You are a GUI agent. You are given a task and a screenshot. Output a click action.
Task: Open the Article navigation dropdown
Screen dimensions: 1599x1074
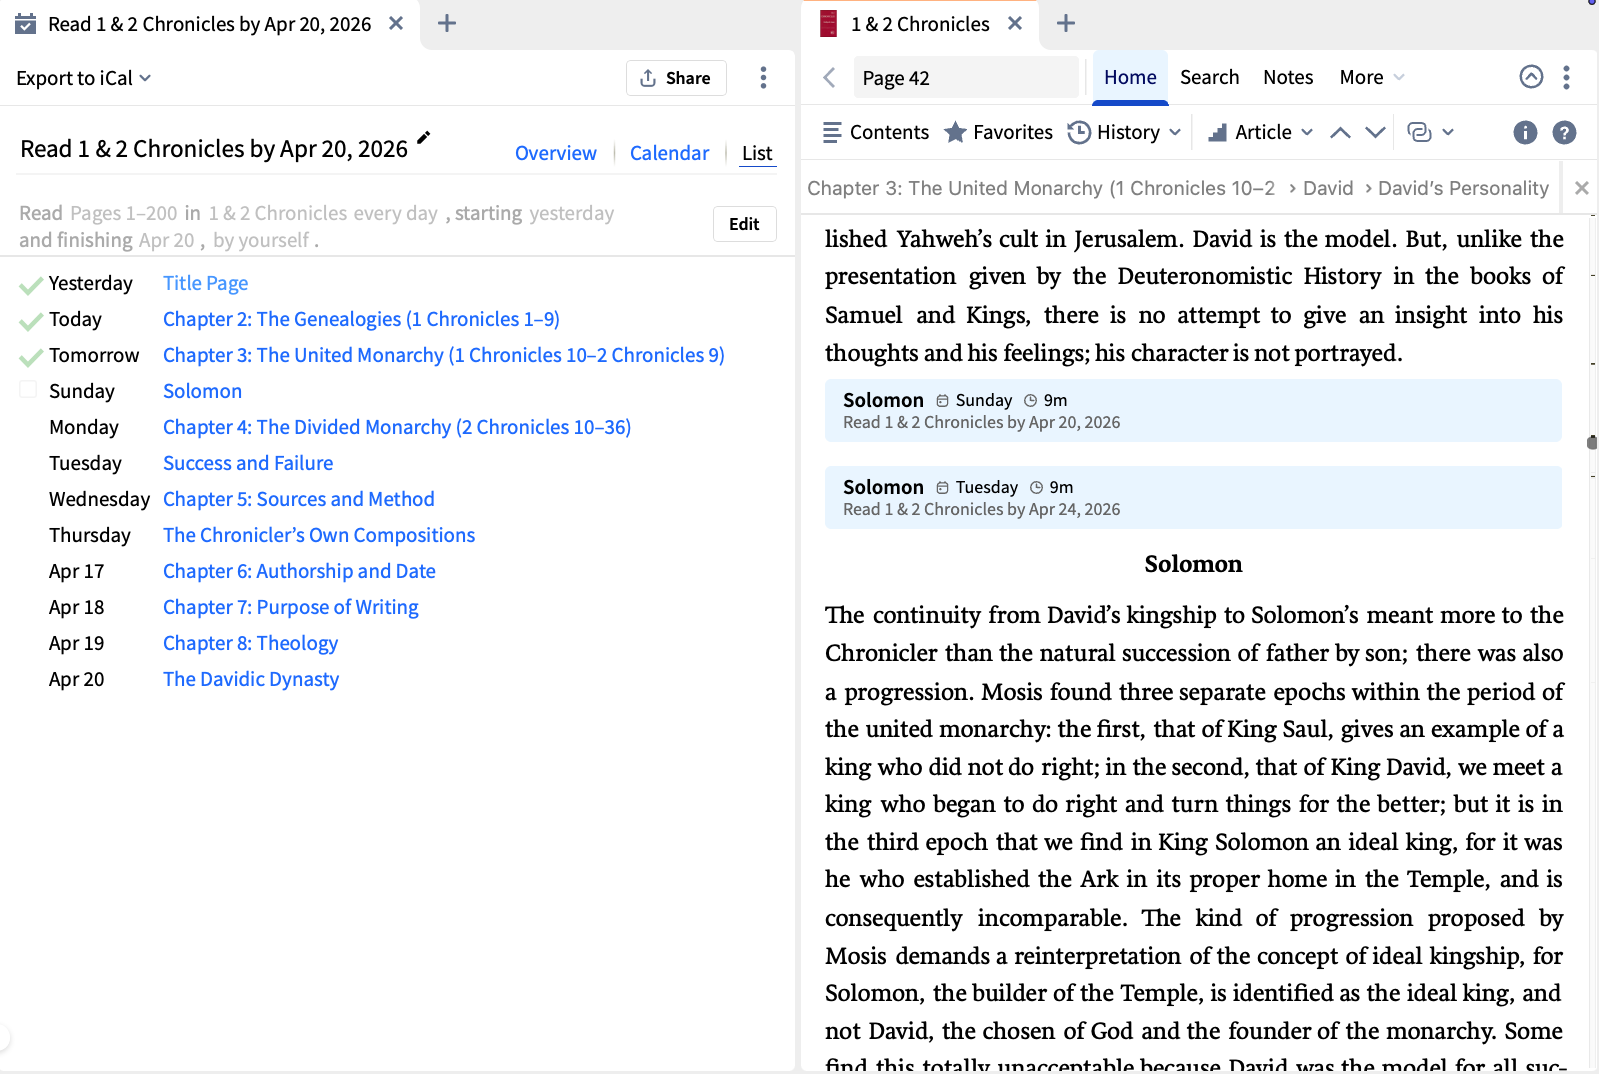[1260, 132]
